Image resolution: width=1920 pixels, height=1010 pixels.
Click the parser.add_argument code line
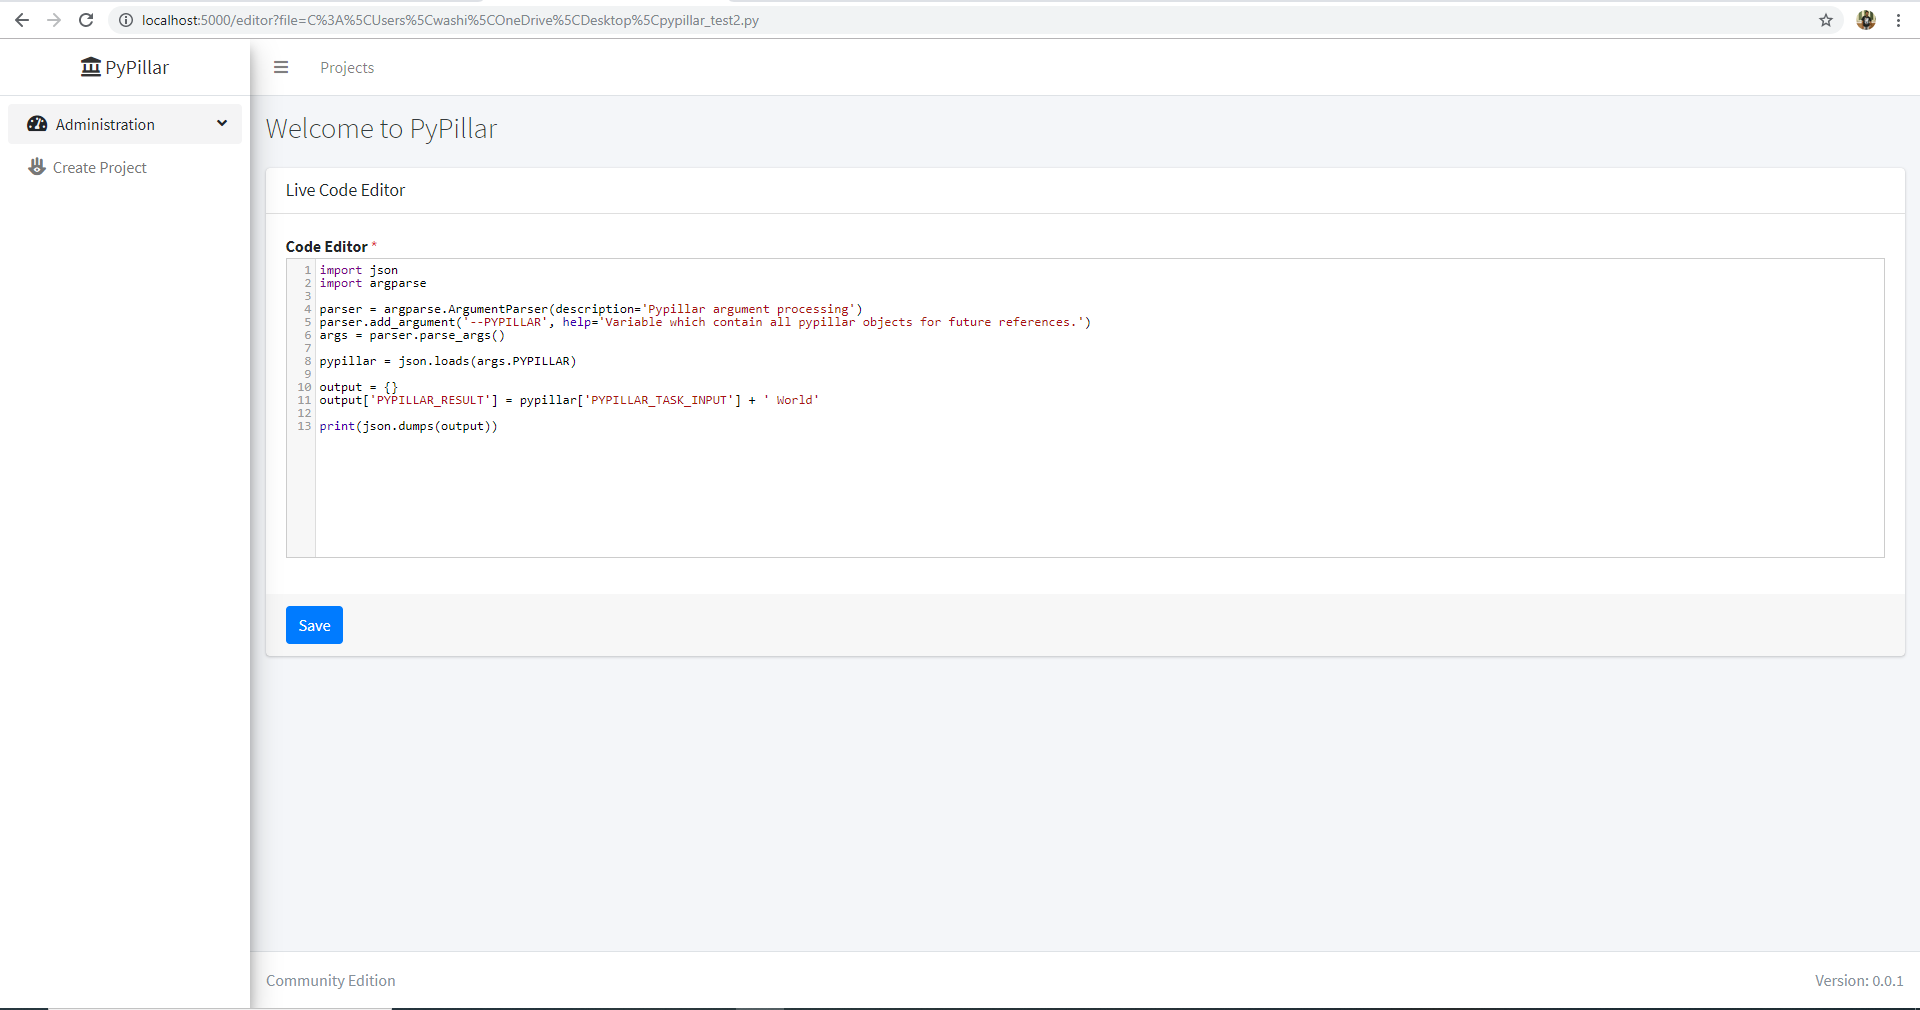705,322
